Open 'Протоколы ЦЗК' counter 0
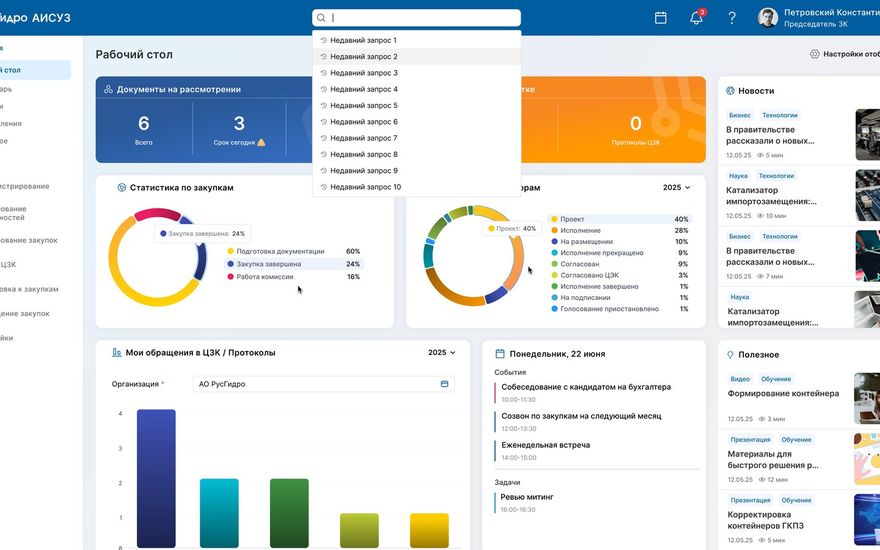880x550 pixels. (635, 130)
